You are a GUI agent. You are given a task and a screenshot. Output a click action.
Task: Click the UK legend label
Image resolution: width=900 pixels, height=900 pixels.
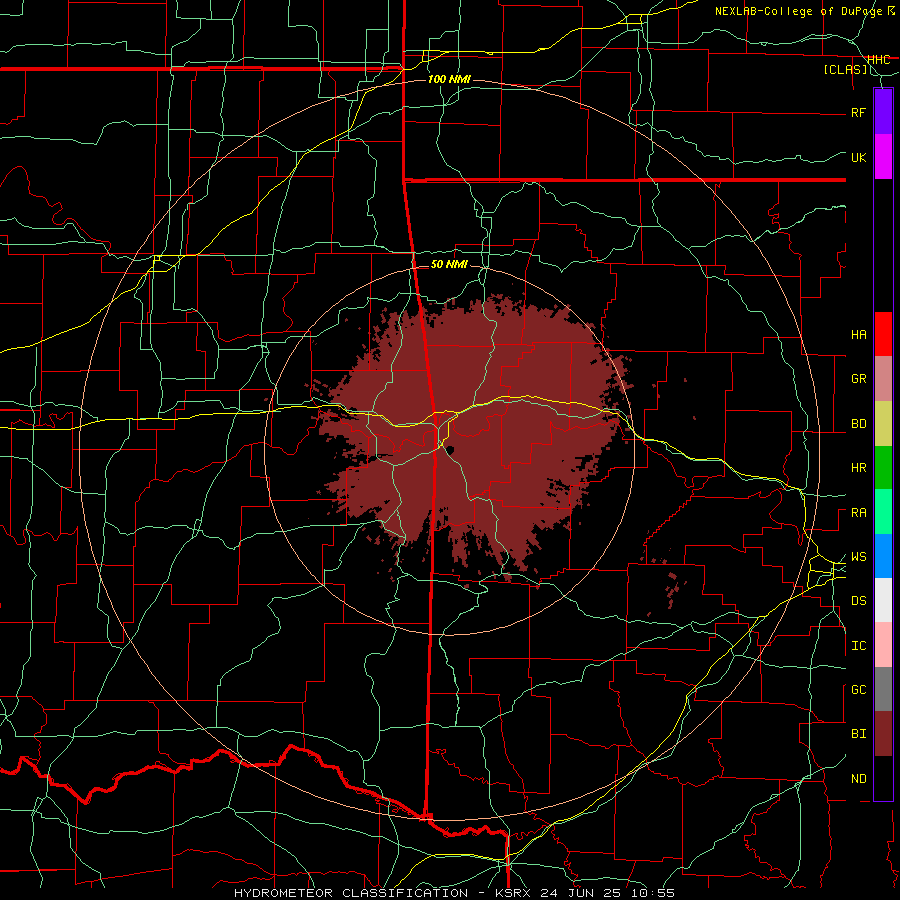point(858,157)
